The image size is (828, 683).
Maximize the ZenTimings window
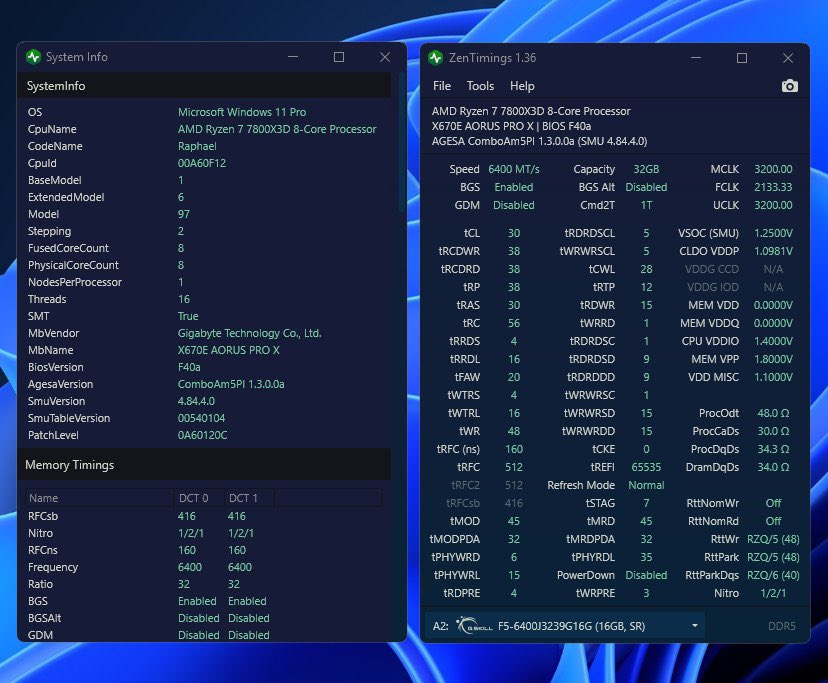742,58
